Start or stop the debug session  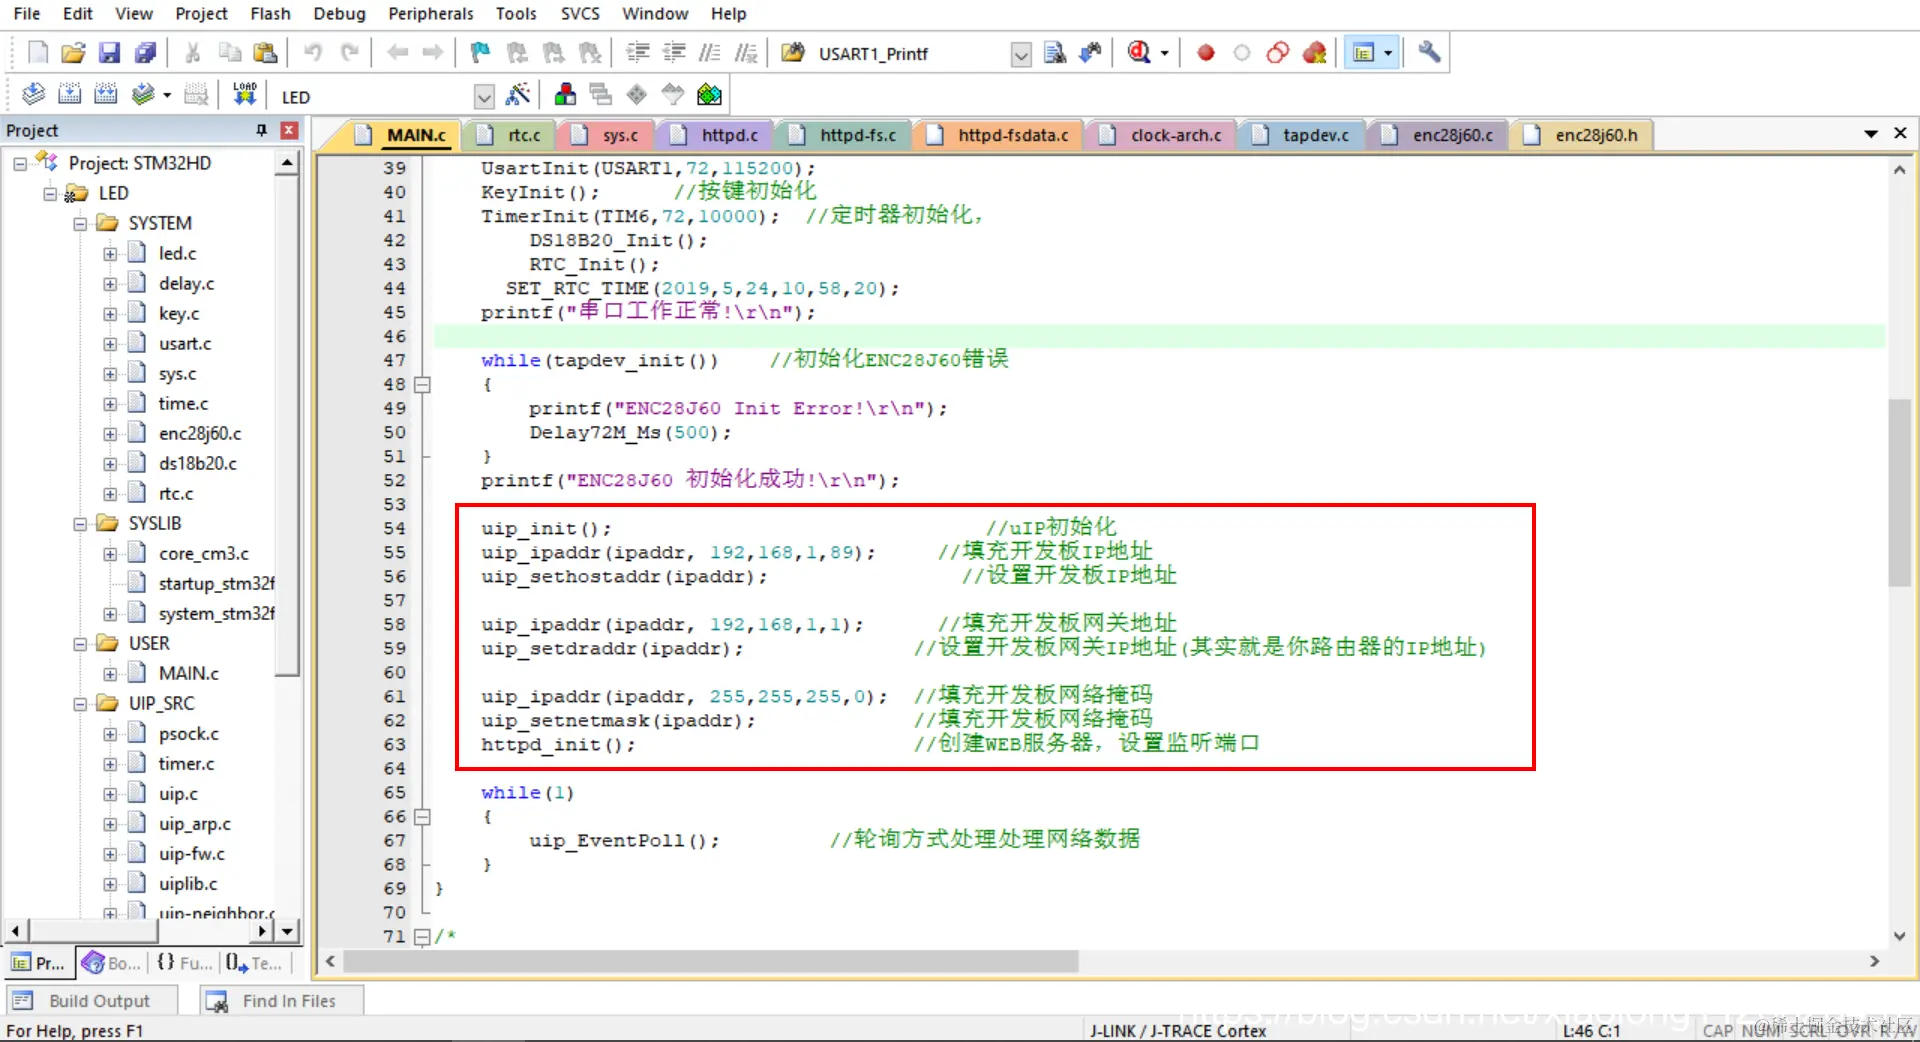tap(1139, 52)
